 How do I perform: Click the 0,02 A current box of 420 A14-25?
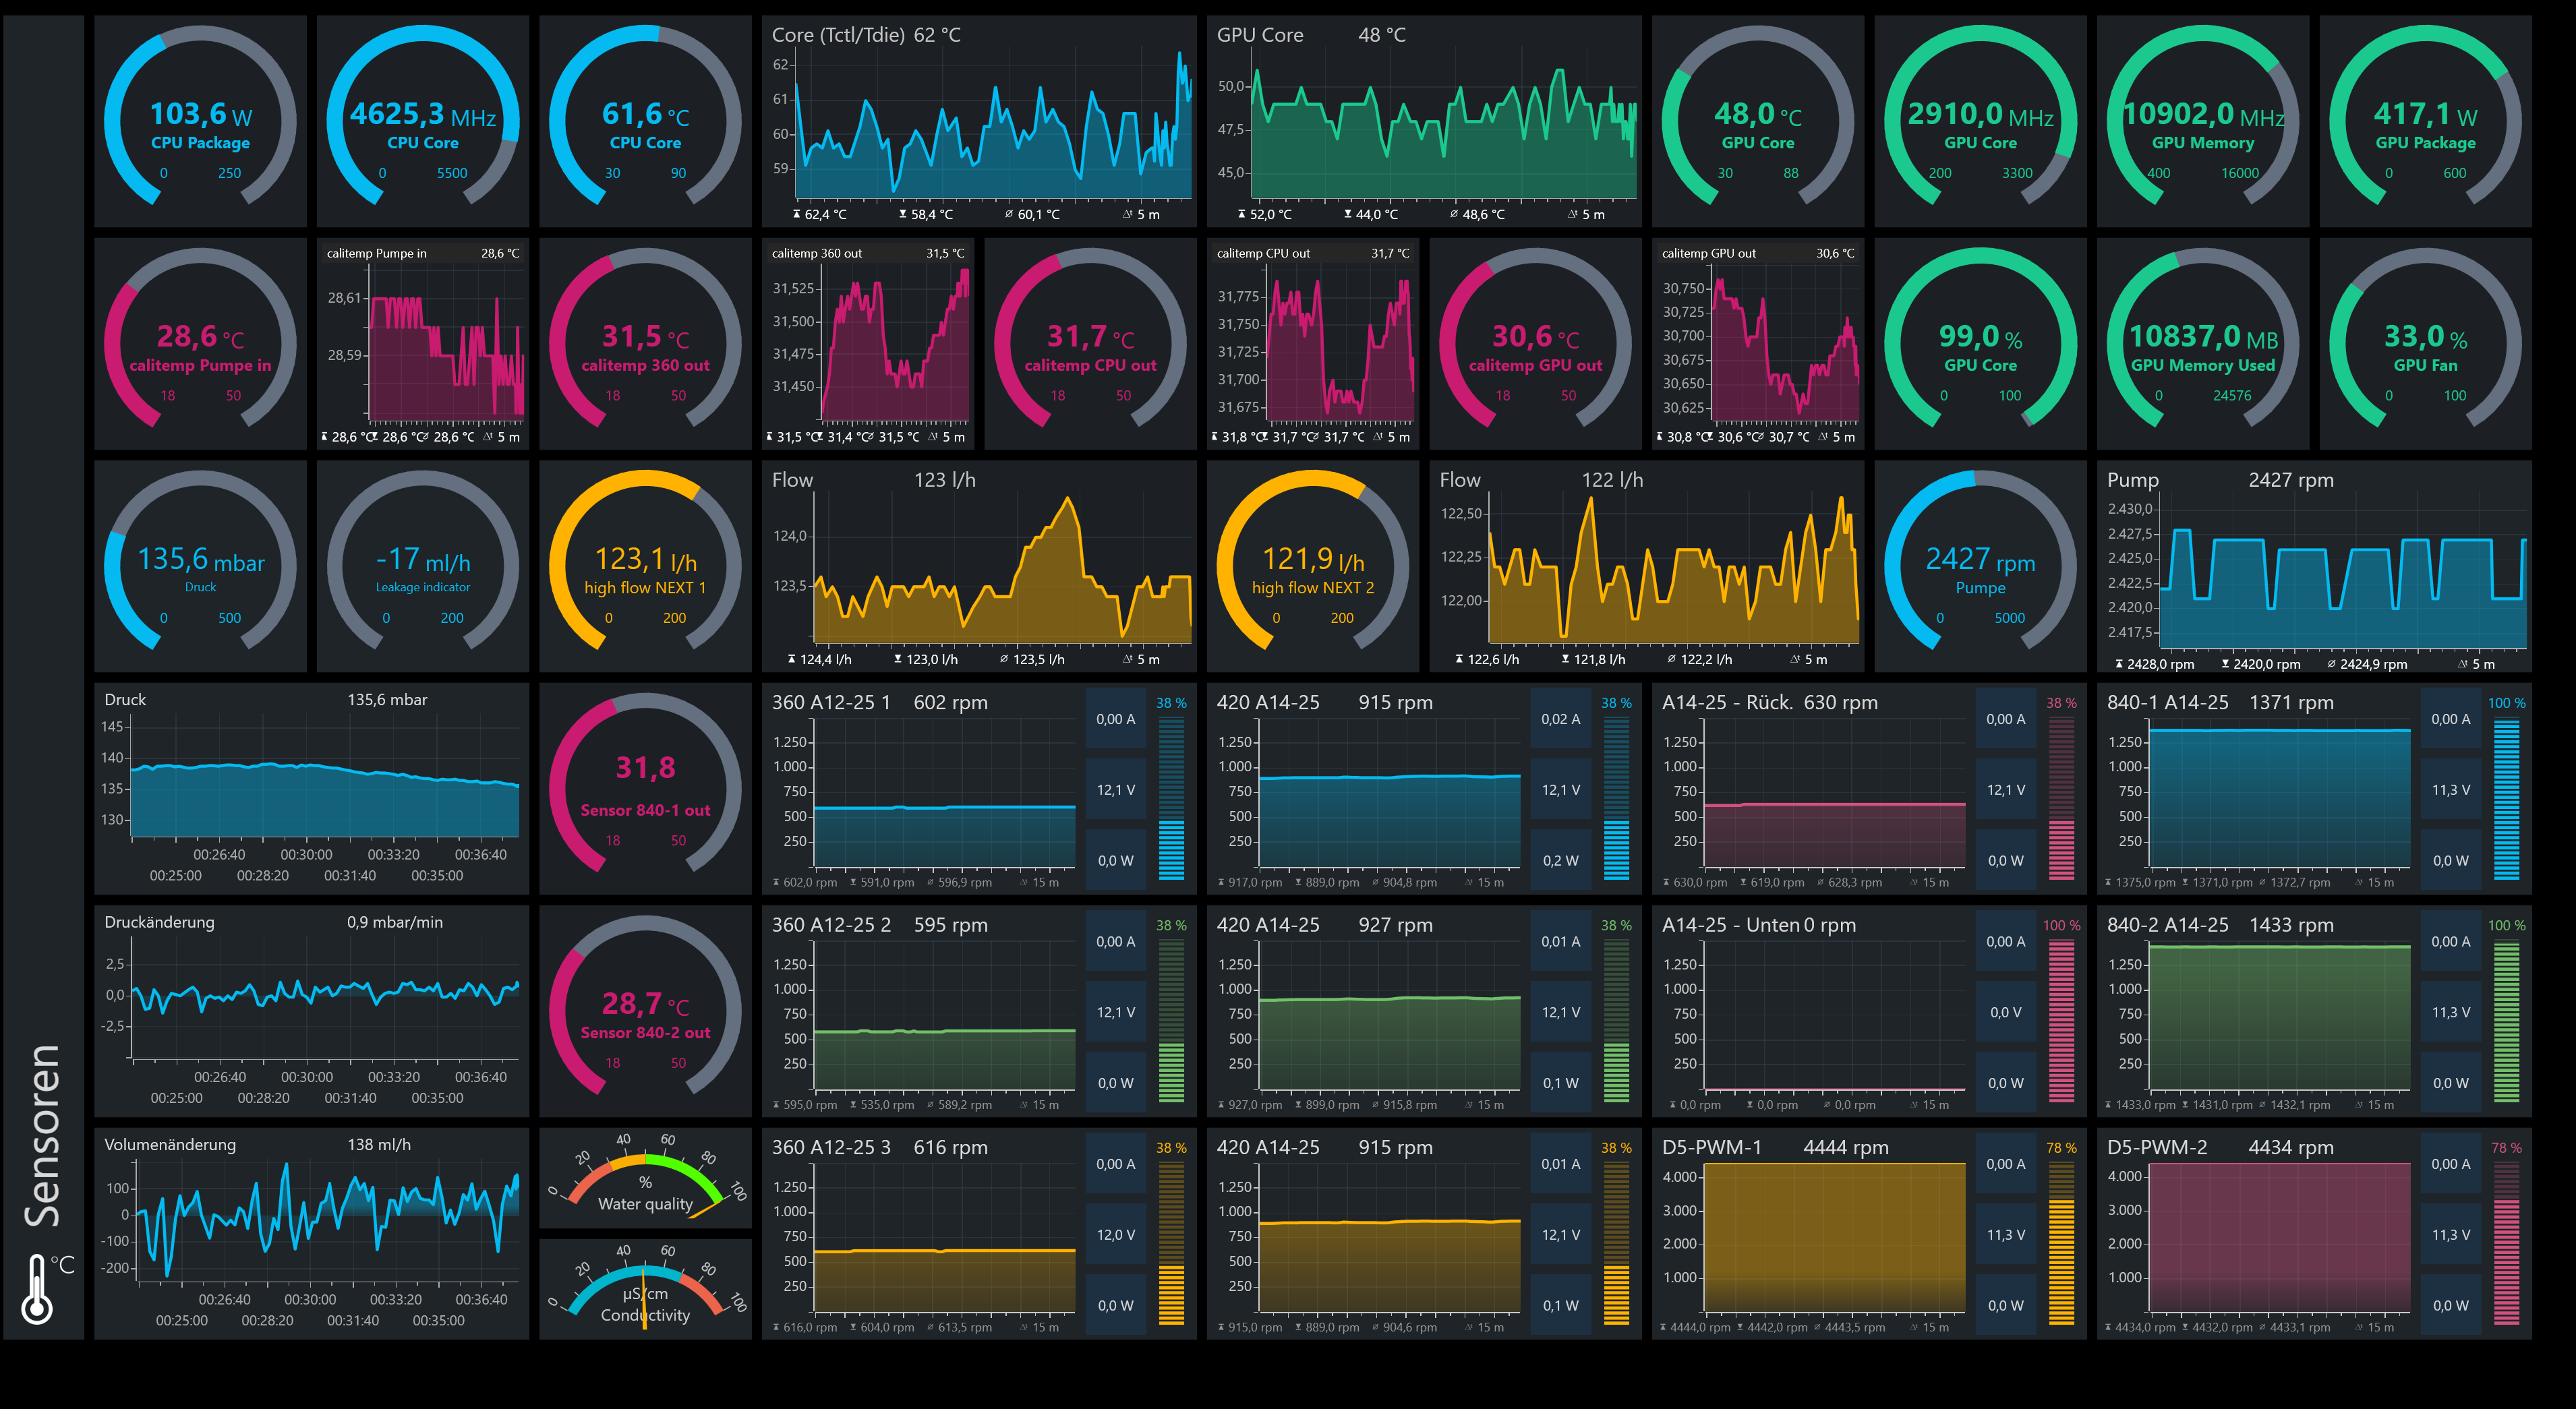click(1561, 719)
